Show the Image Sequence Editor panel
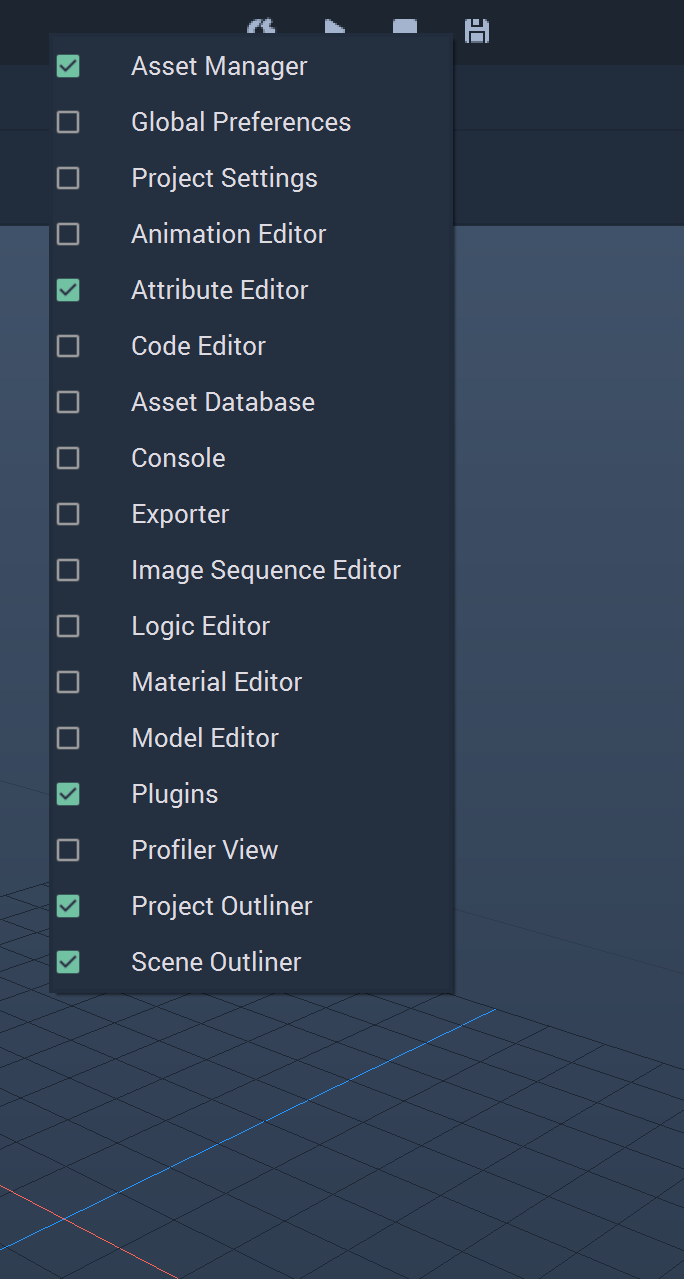The height and width of the screenshot is (1279, 684). click(x=251, y=570)
